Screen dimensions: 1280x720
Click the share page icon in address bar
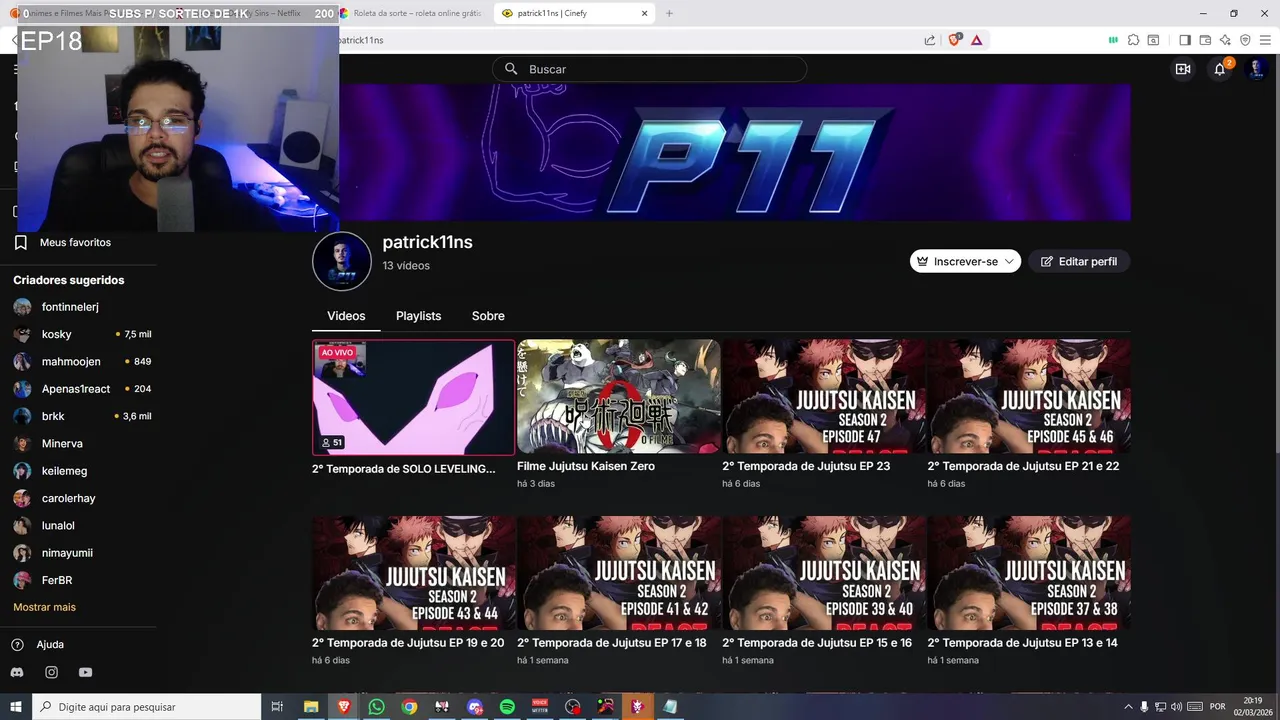tap(930, 40)
